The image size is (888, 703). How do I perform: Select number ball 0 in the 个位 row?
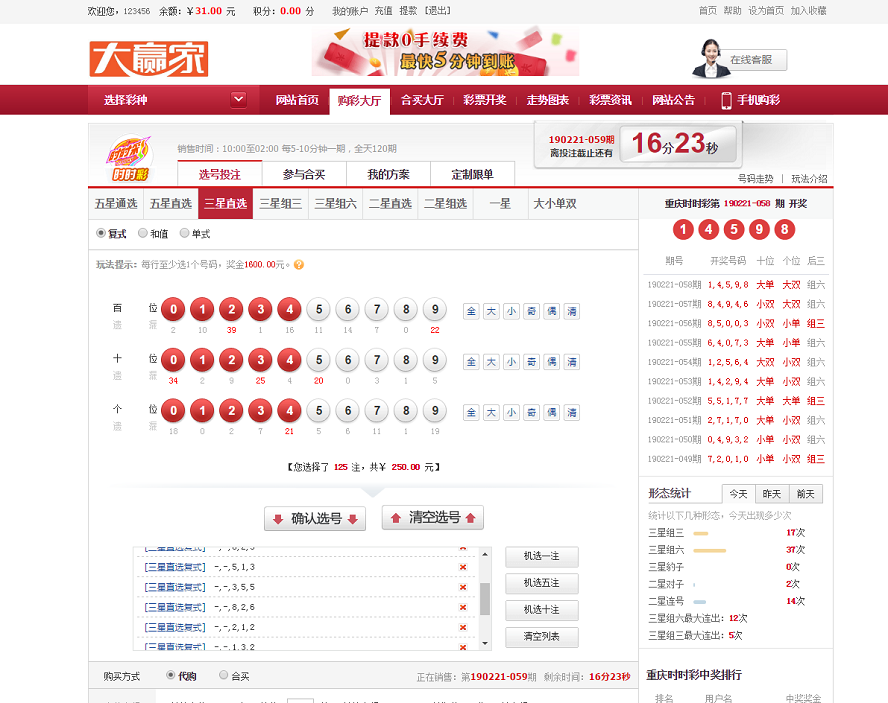tap(173, 411)
